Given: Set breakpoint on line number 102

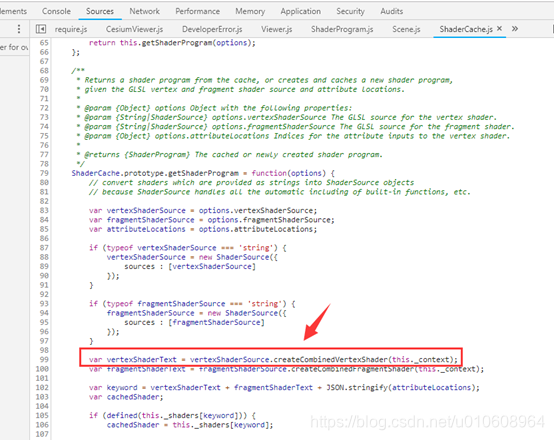Looking at the screenshot, I should point(42,388).
